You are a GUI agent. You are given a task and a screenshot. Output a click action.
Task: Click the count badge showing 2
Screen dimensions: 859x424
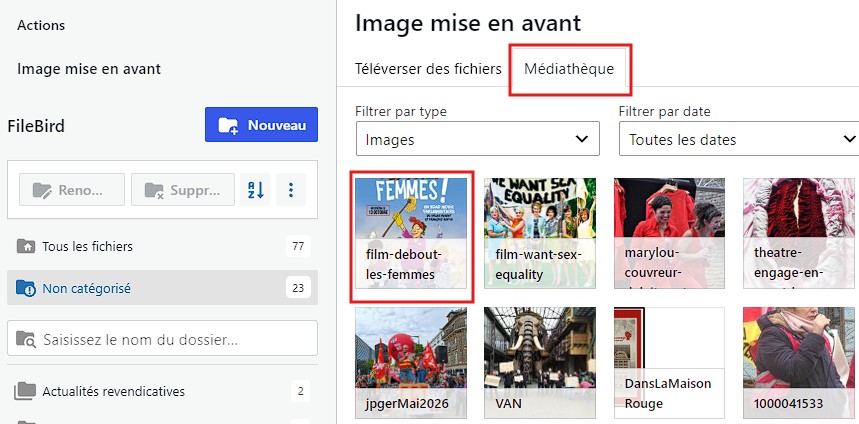pyautogui.click(x=300, y=391)
